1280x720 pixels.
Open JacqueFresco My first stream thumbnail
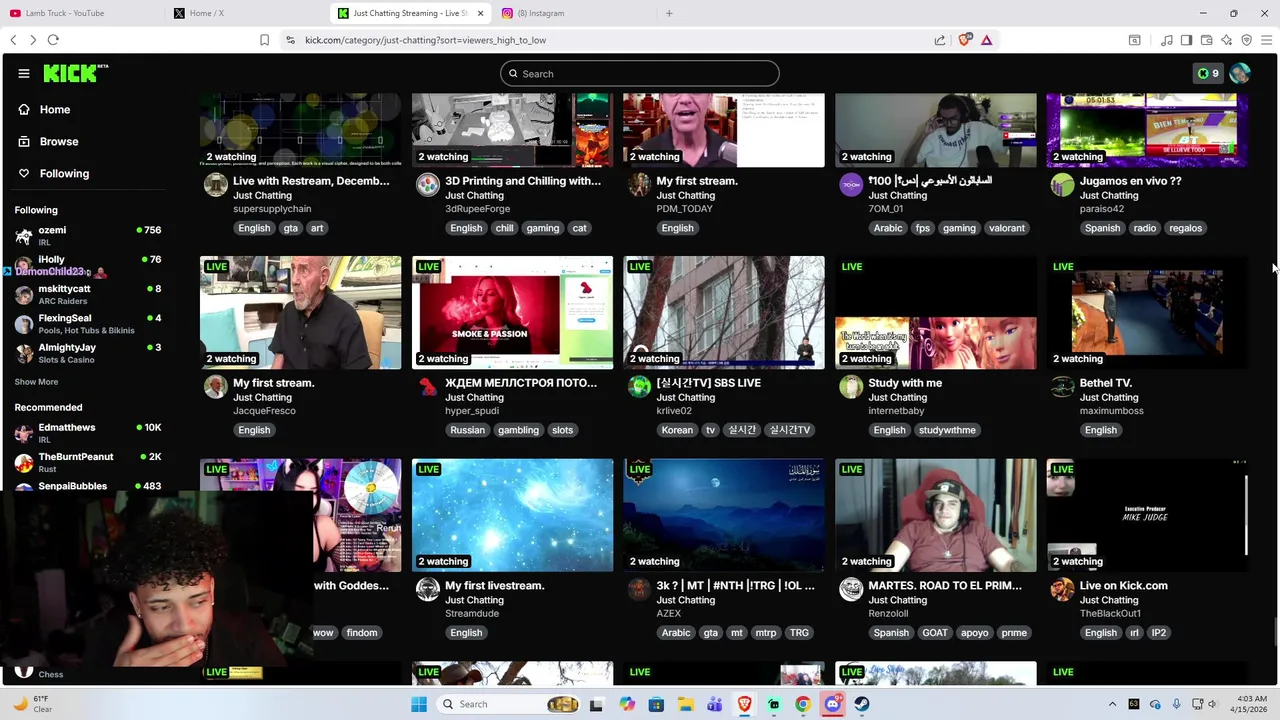pos(300,312)
